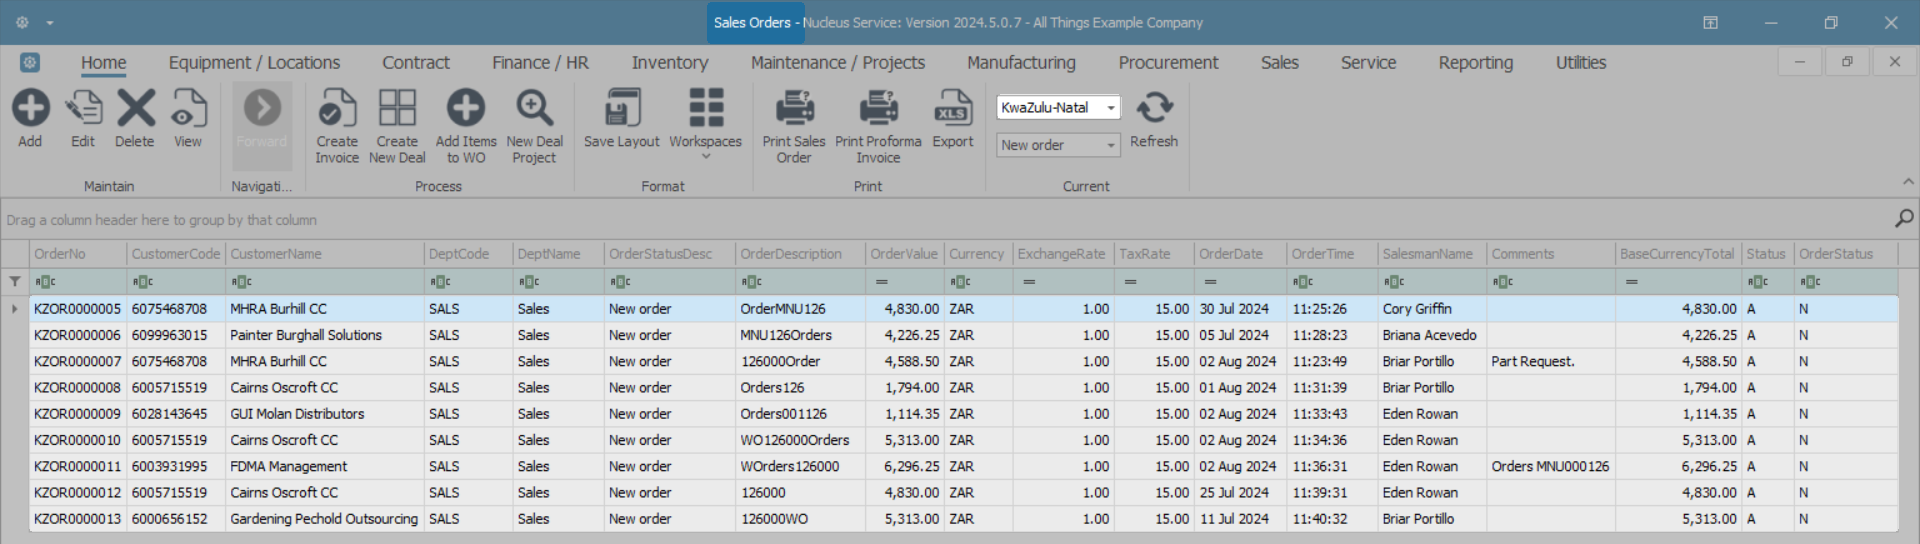This screenshot has width=1920, height=544.
Task: Click the Add sales order icon
Action: pos(30,109)
